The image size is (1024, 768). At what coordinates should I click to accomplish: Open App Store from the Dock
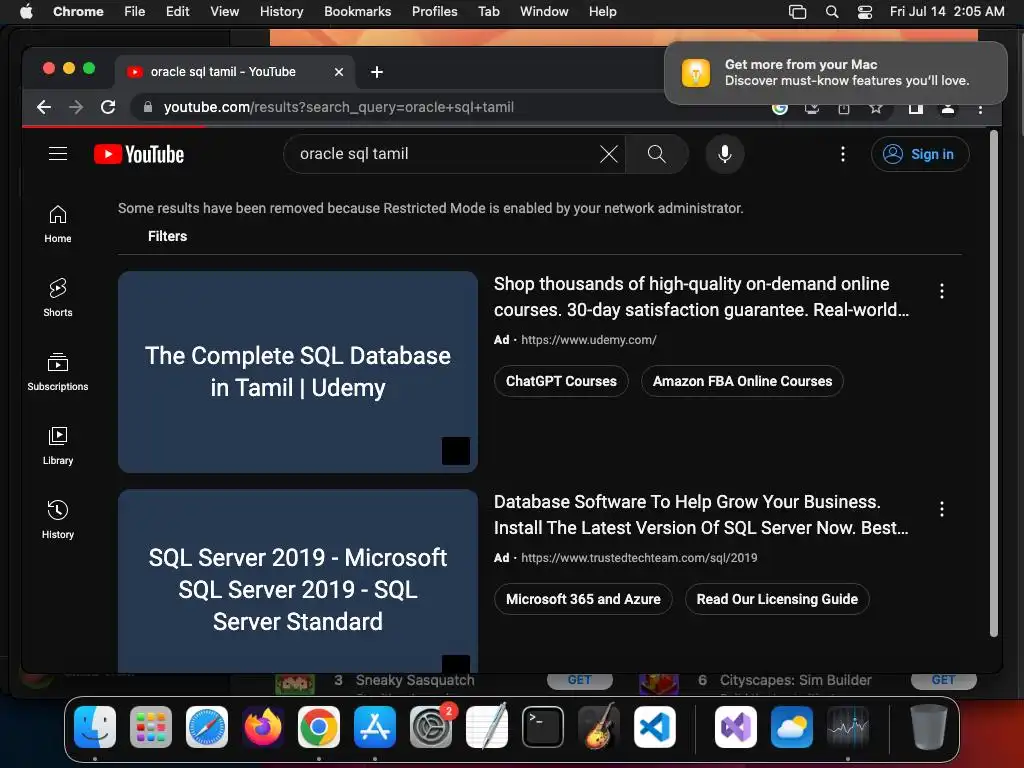(375, 727)
